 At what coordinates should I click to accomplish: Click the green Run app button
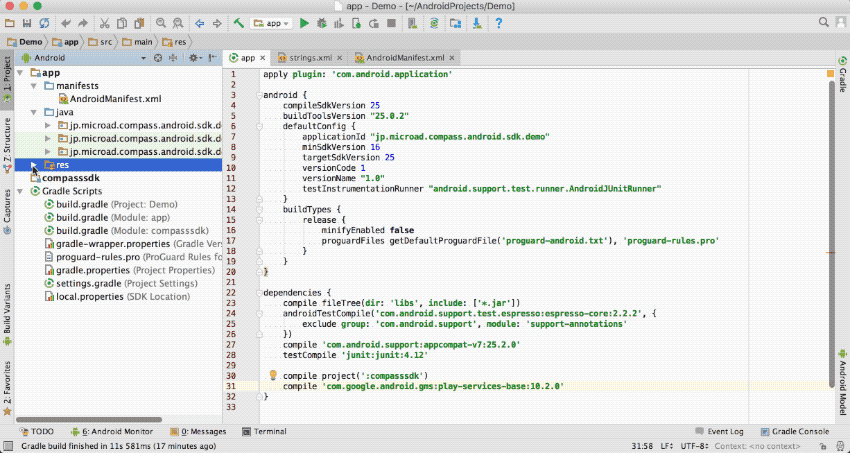(303, 22)
